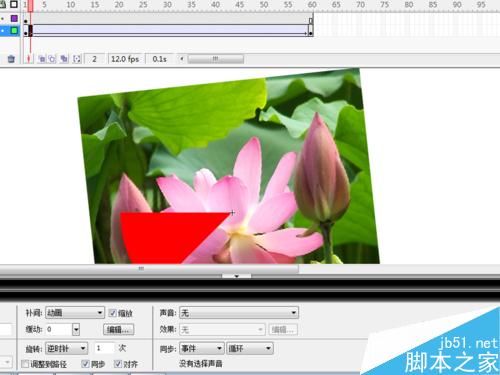Image resolution: width=500 pixels, height=375 pixels.
Task: Open the 效果 effect dropdown
Action: [222, 330]
